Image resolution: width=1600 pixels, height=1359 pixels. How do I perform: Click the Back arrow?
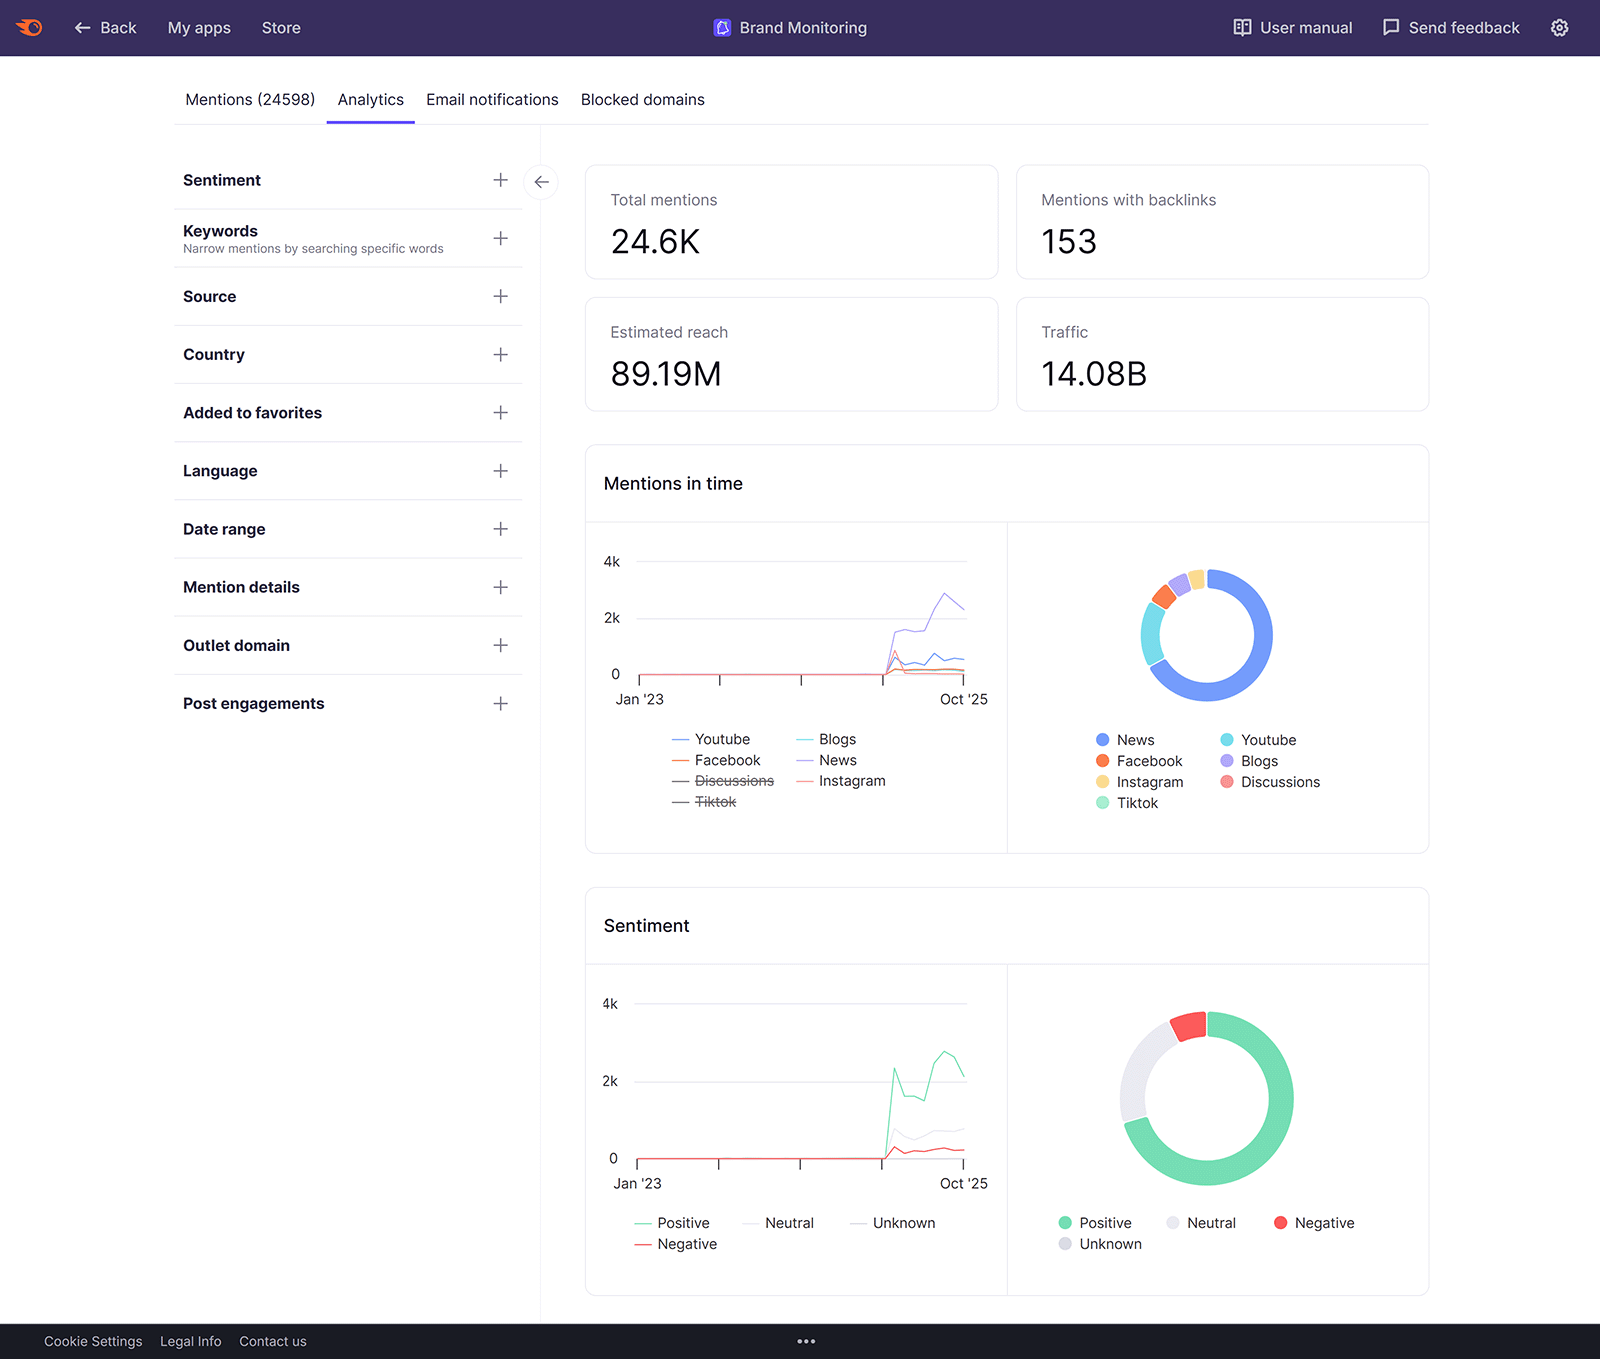coord(84,27)
